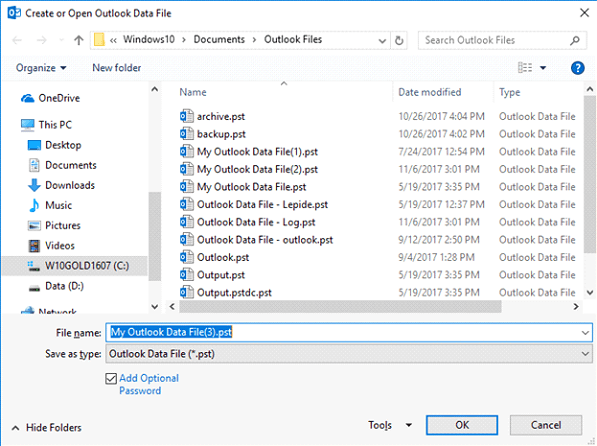Expand address bar history chevron
This screenshot has width=597, height=446.
pyautogui.click(x=382, y=41)
